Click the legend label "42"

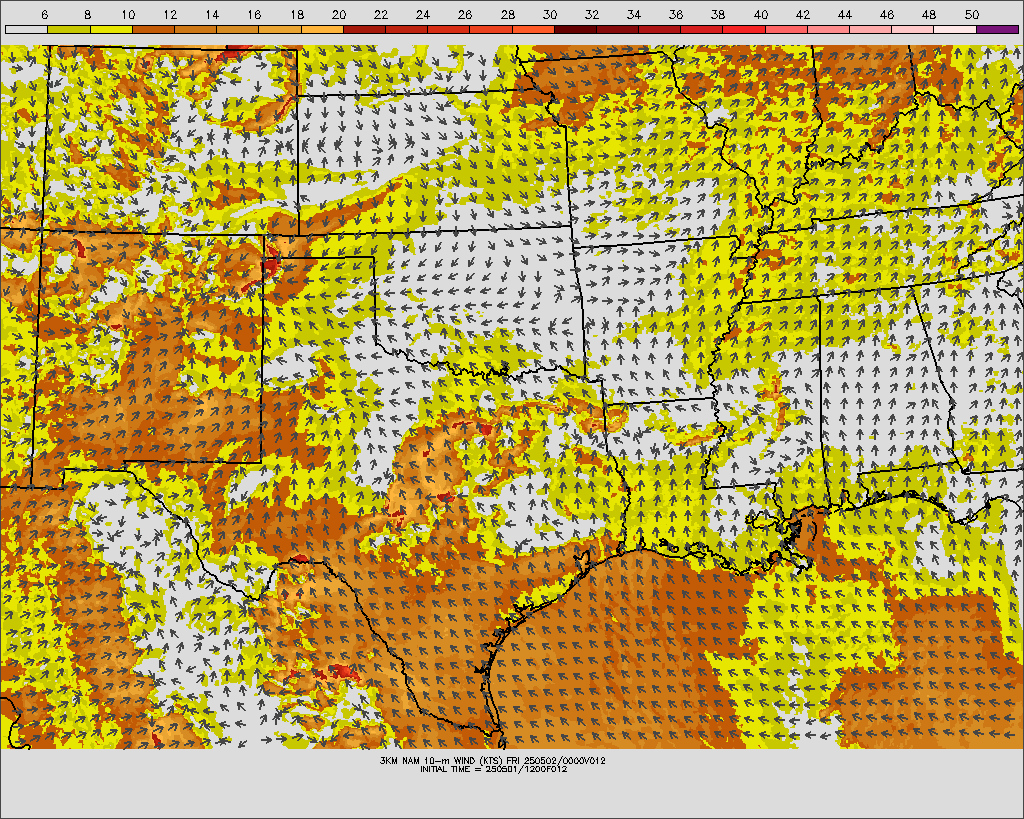coord(803,14)
